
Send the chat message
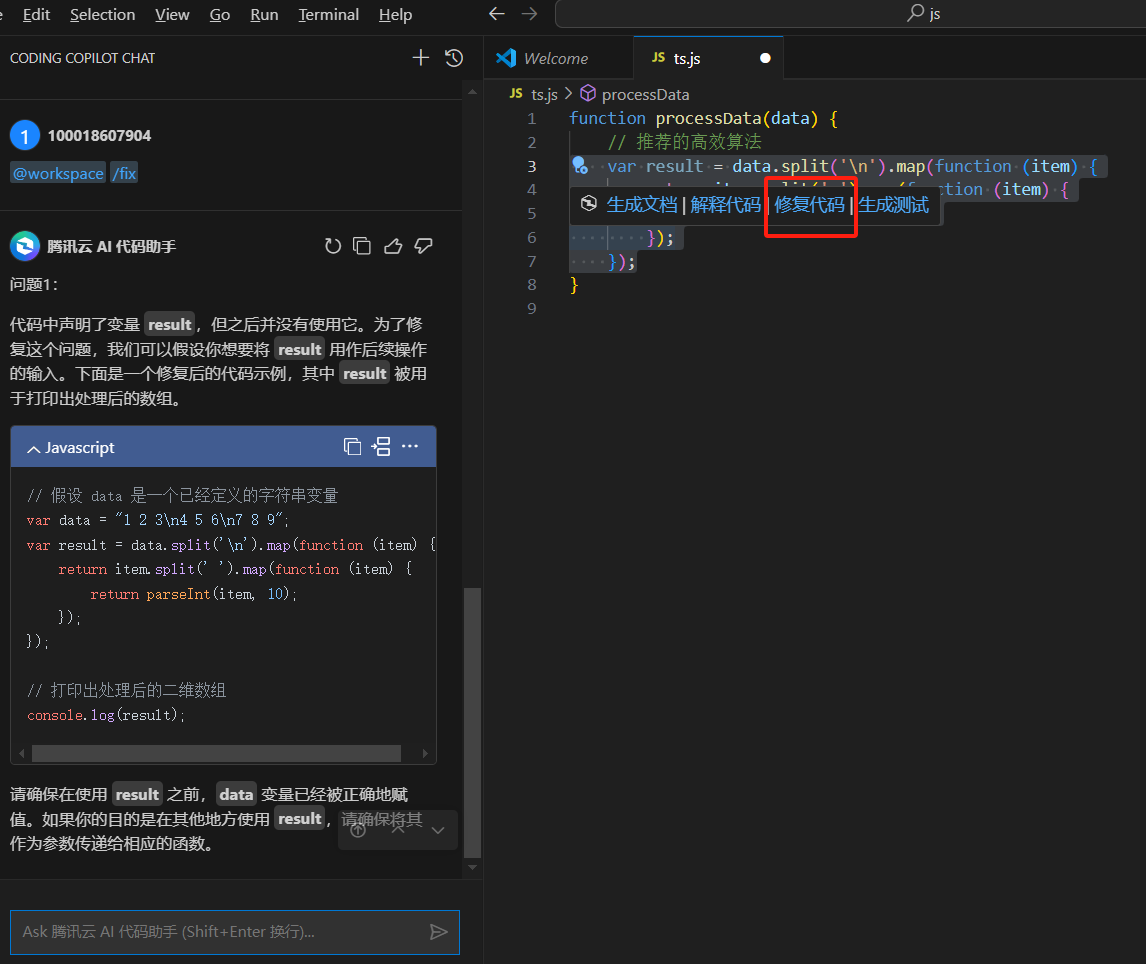(439, 932)
